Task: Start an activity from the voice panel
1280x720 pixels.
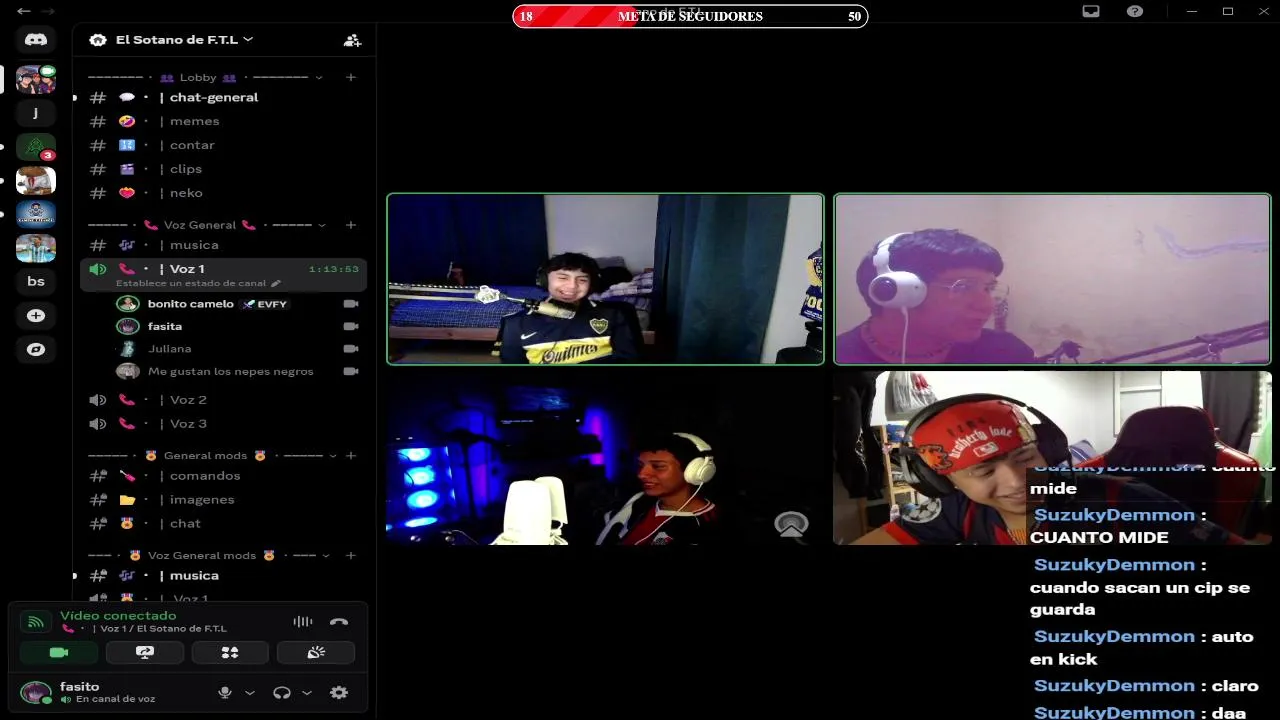Action: click(230, 652)
